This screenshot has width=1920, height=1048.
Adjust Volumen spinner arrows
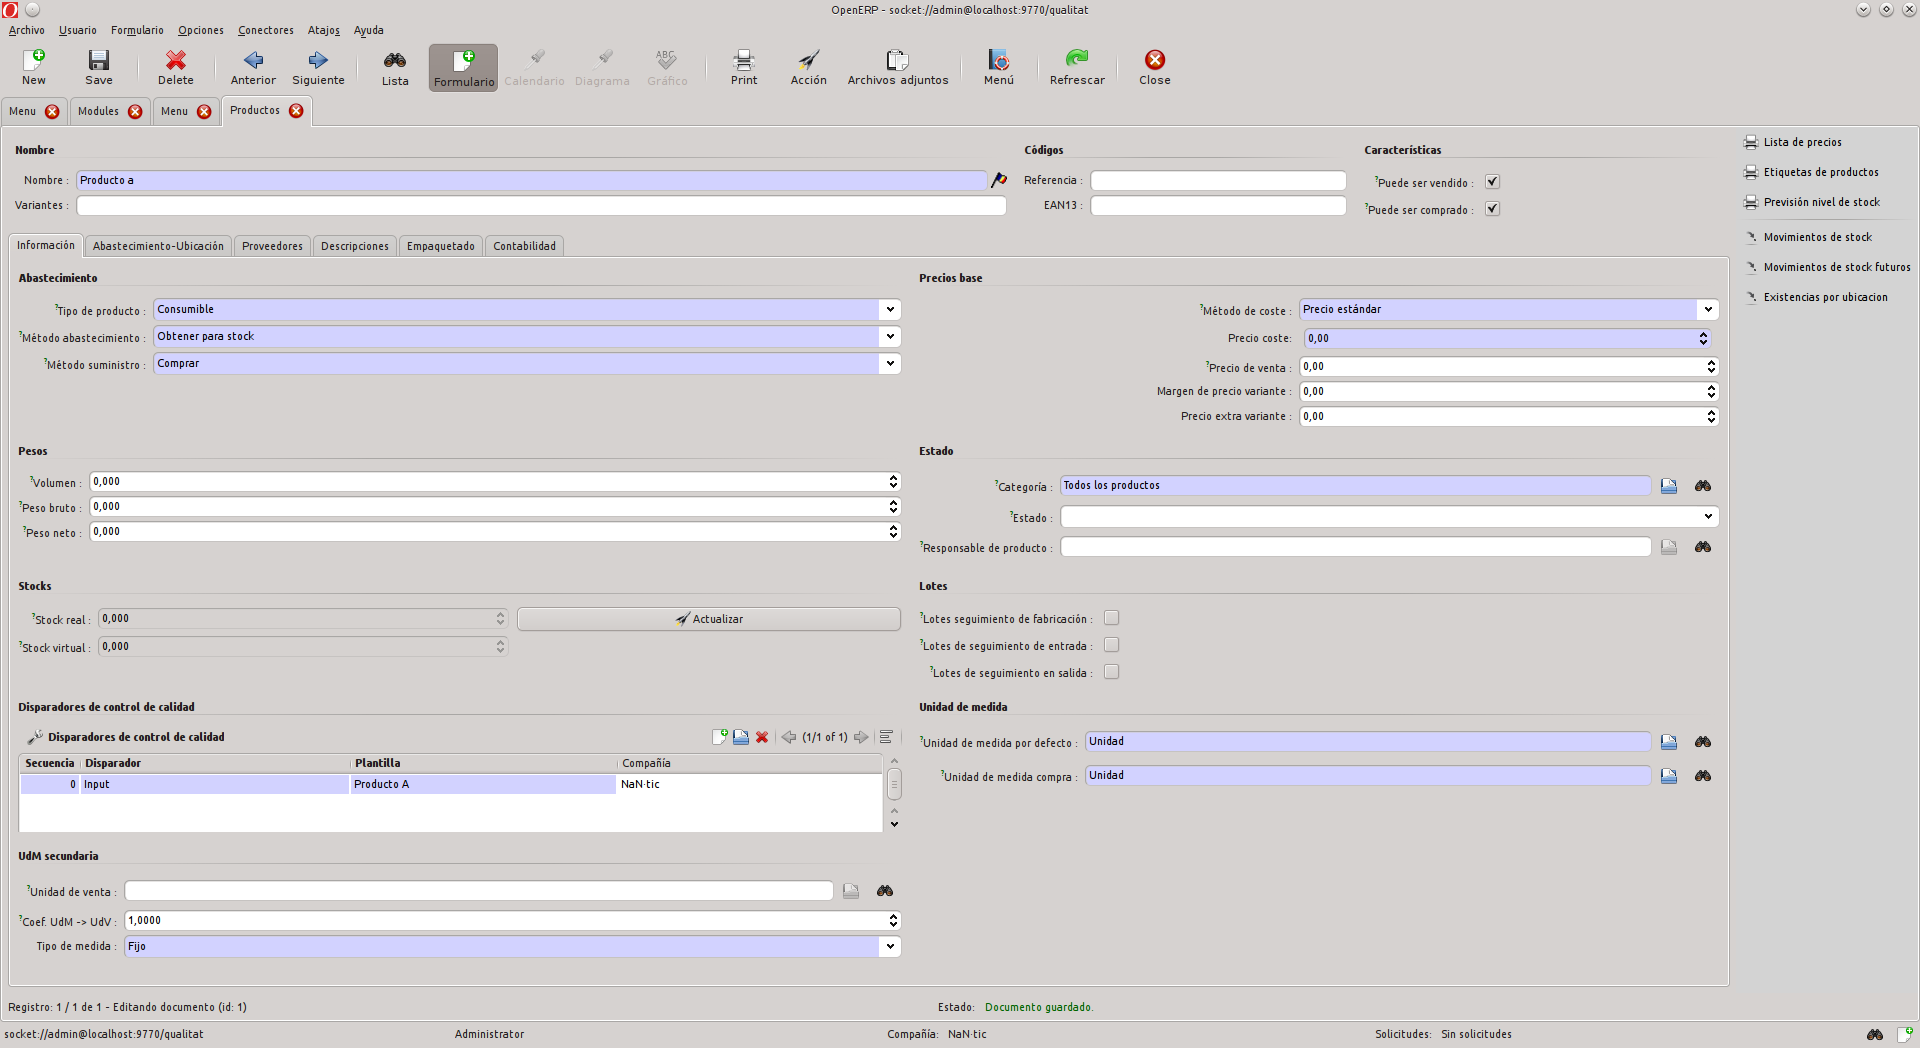point(893,482)
